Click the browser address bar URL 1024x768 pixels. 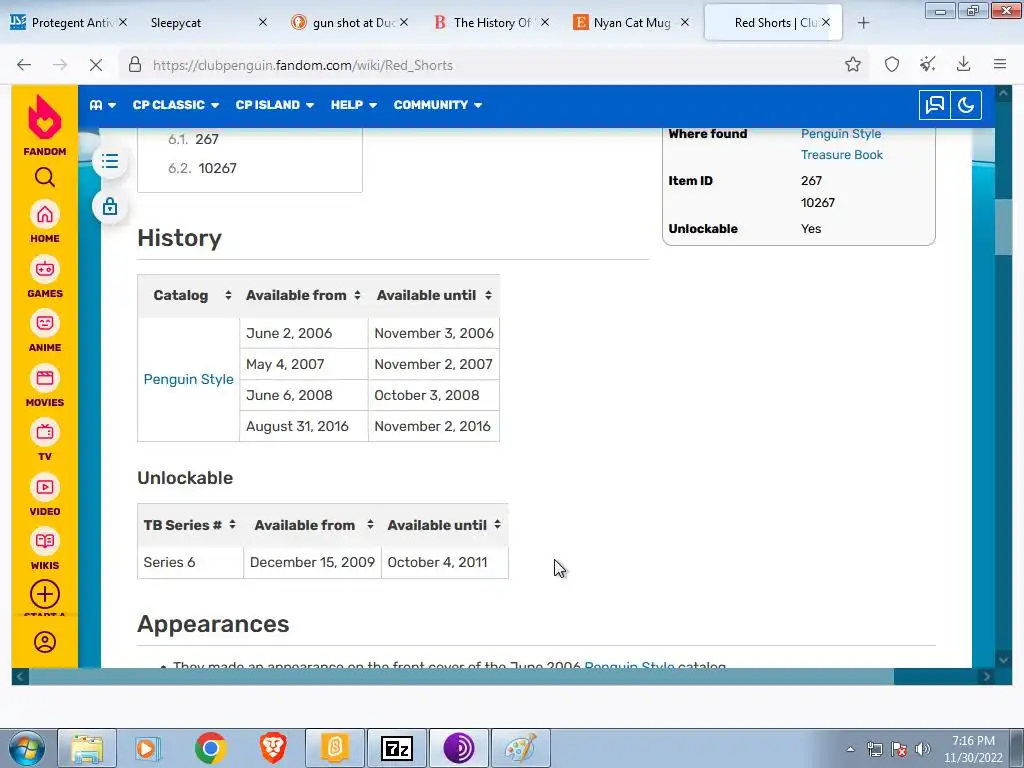click(302, 65)
